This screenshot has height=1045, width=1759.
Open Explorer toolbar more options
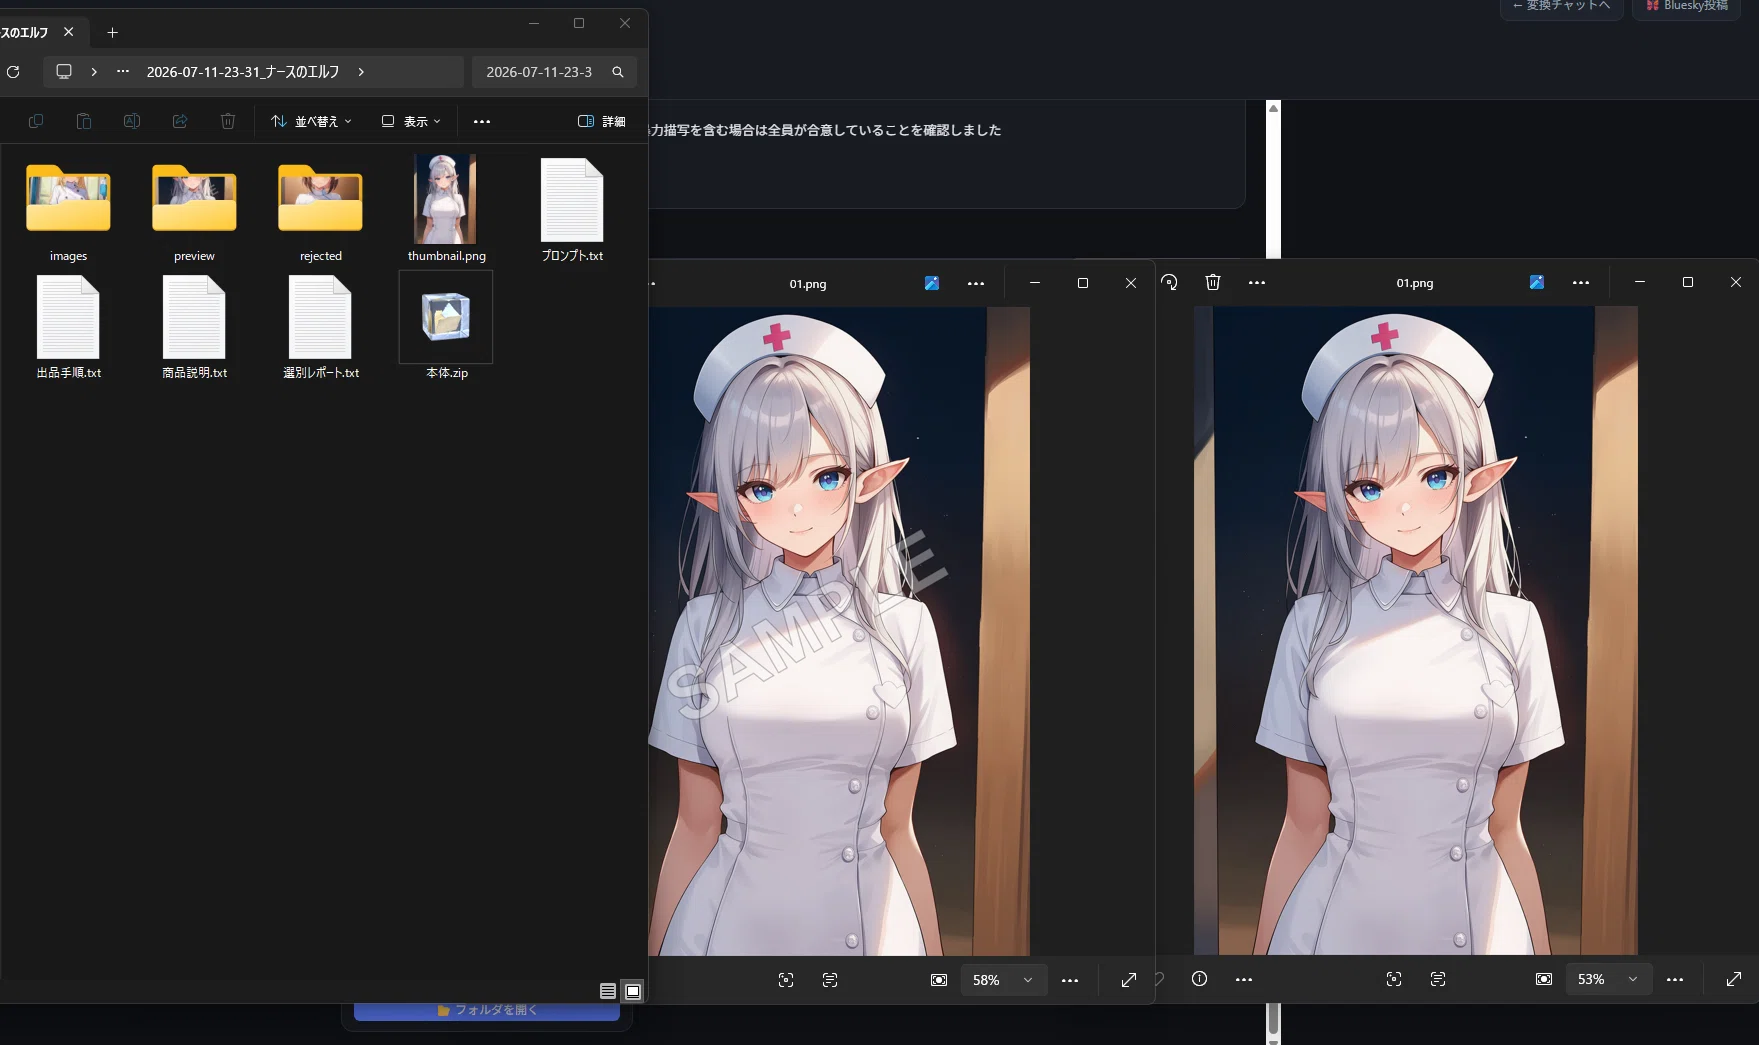(482, 121)
